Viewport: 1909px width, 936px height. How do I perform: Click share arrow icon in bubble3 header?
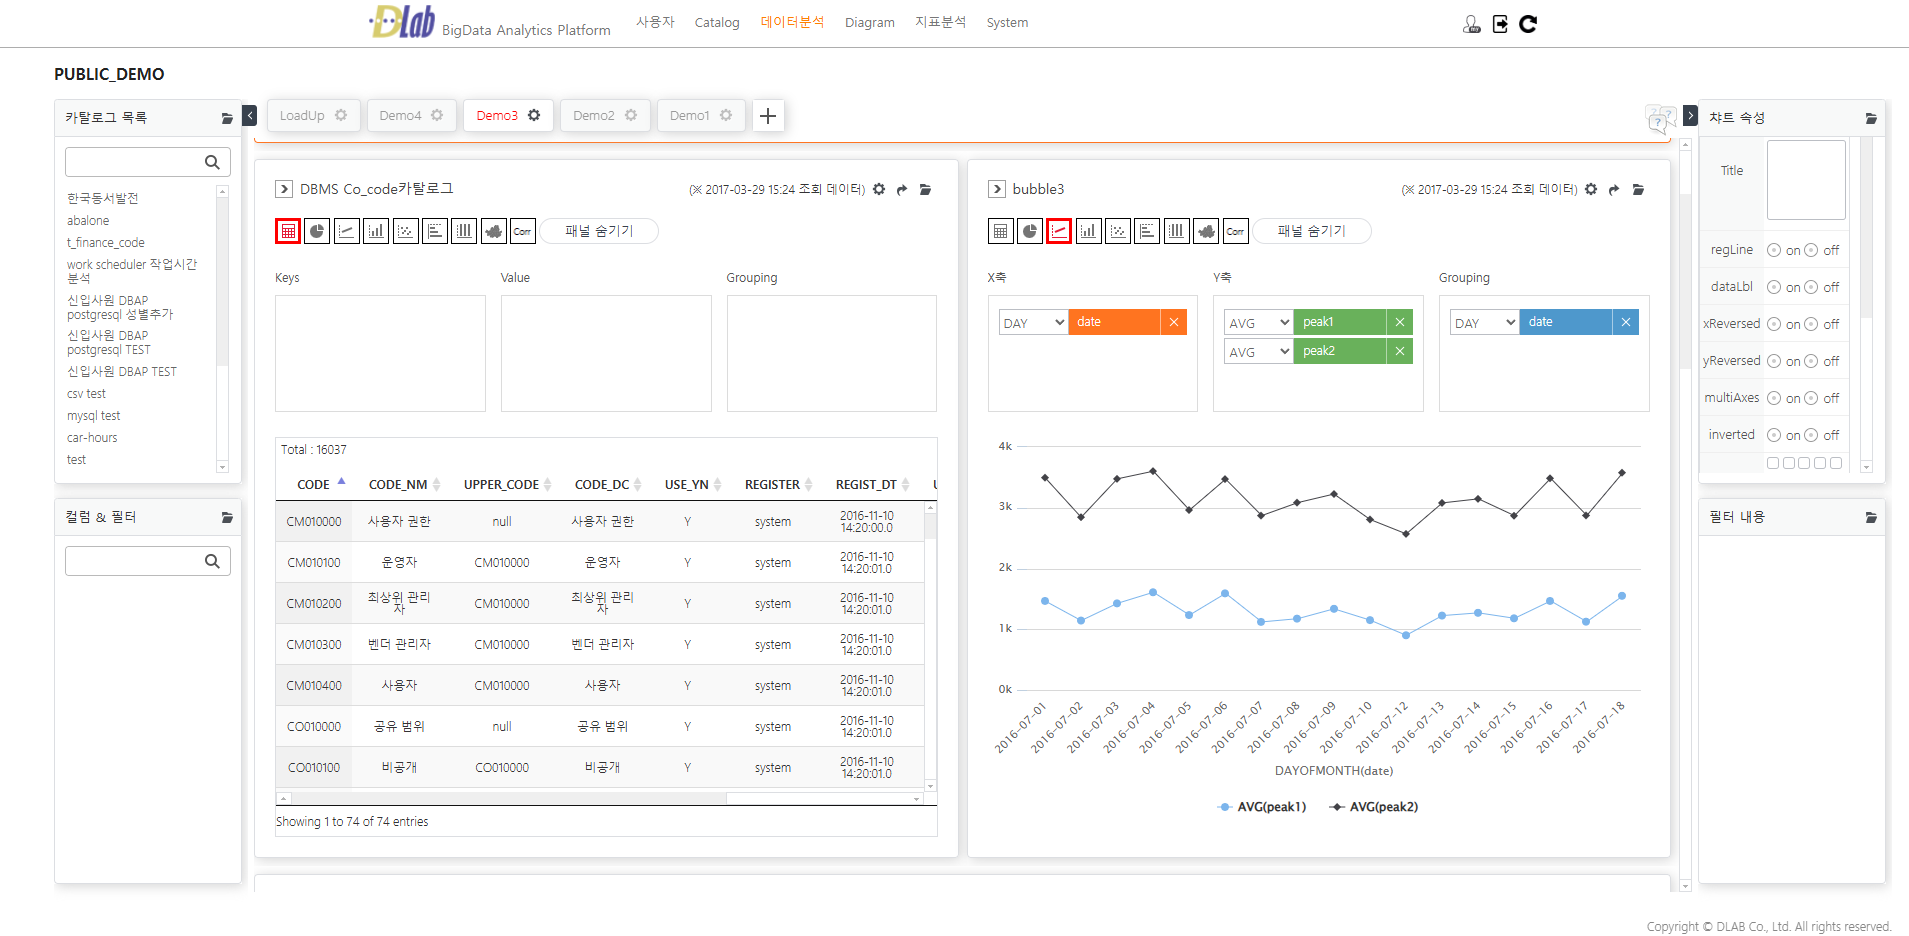click(1614, 189)
